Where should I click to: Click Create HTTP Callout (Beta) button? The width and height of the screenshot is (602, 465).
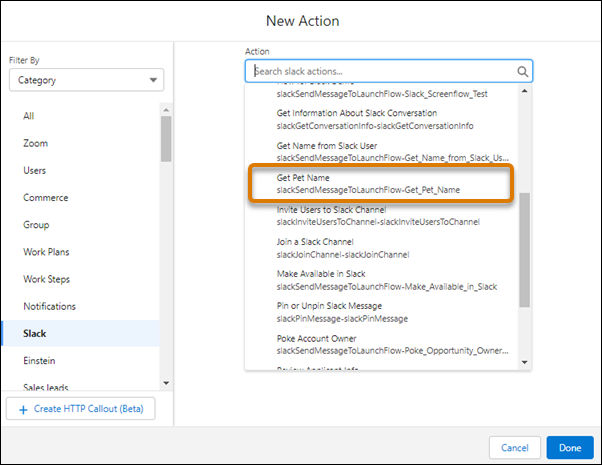[81, 409]
